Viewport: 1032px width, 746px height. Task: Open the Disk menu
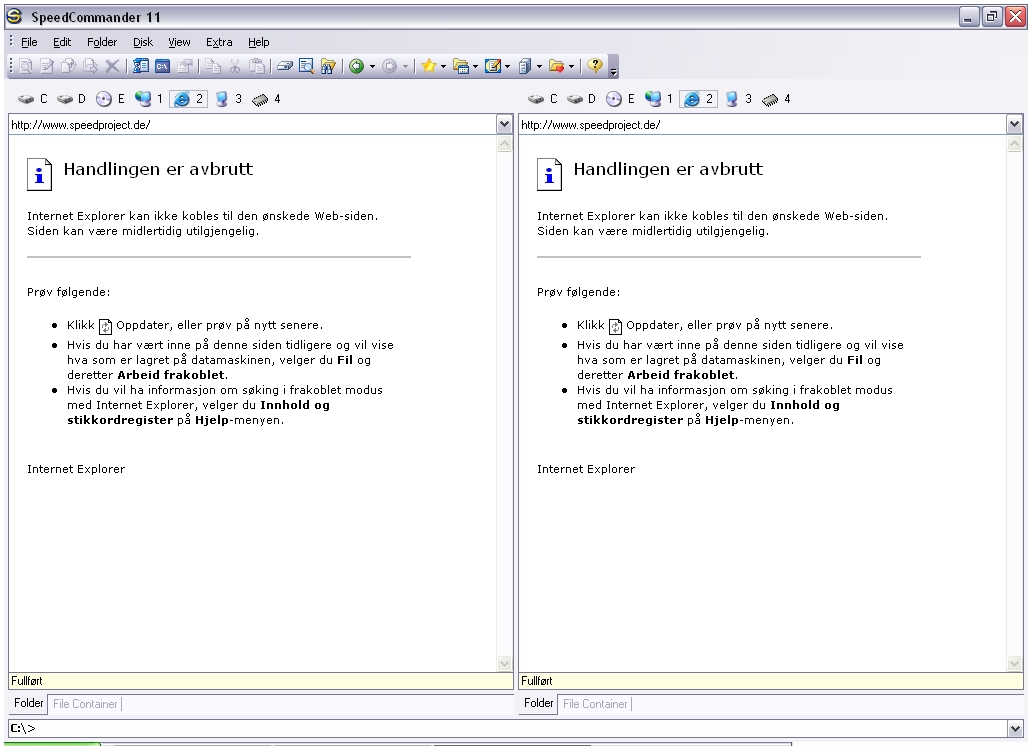pos(143,42)
